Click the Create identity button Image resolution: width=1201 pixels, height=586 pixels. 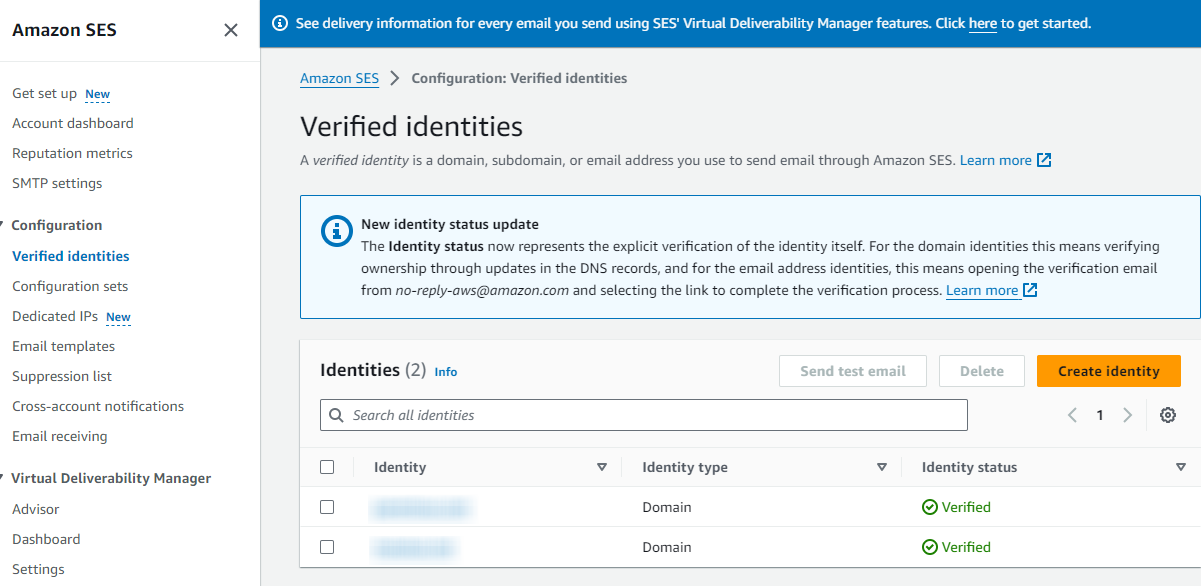point(1108,370)
